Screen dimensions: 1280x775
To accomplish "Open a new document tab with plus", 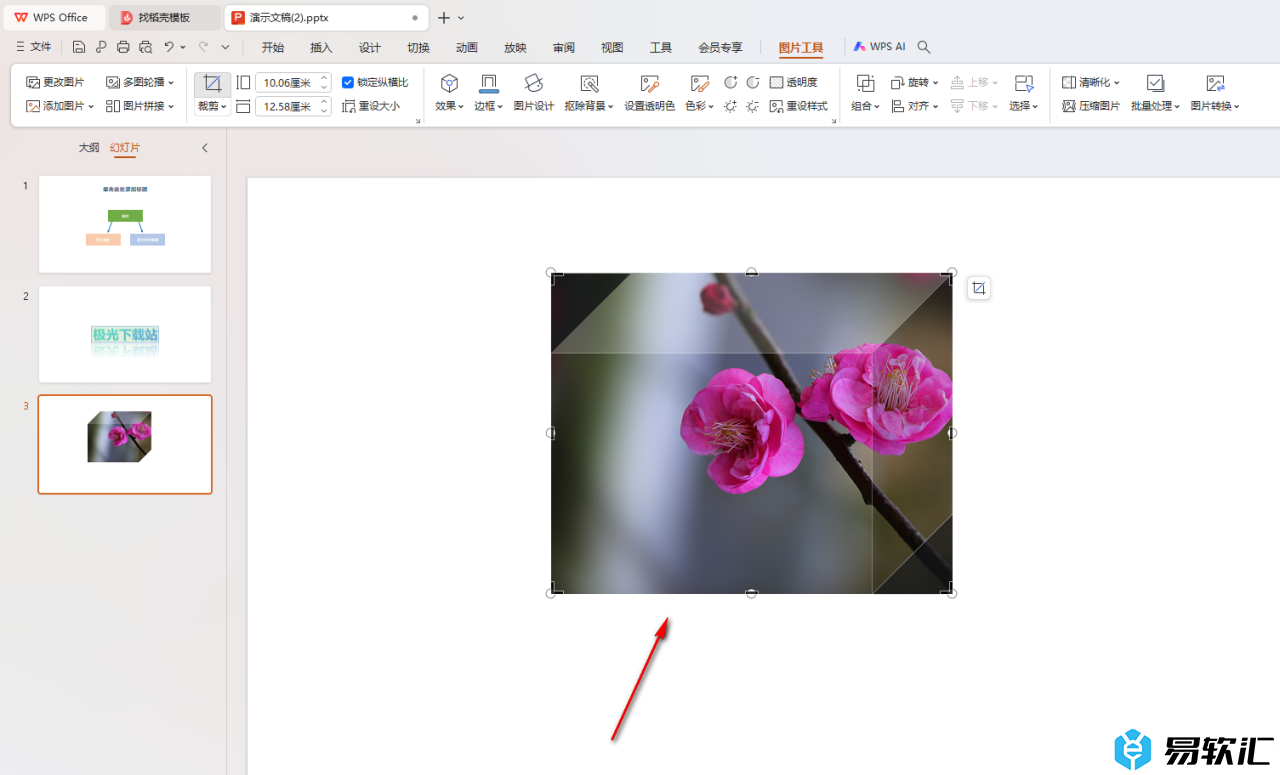I will point(444,18).
